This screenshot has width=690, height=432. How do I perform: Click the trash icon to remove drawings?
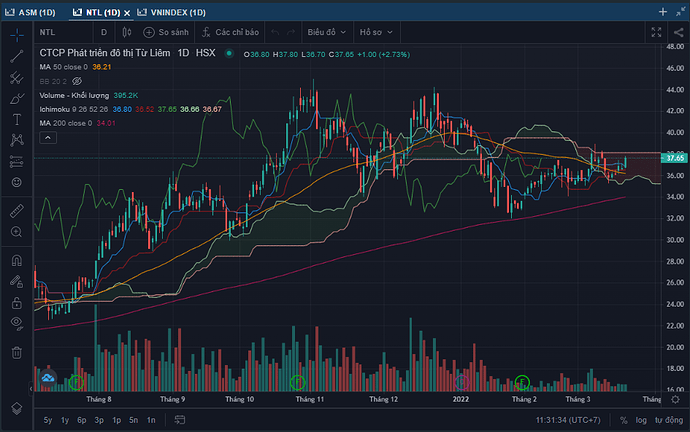(x=16, y=352)
